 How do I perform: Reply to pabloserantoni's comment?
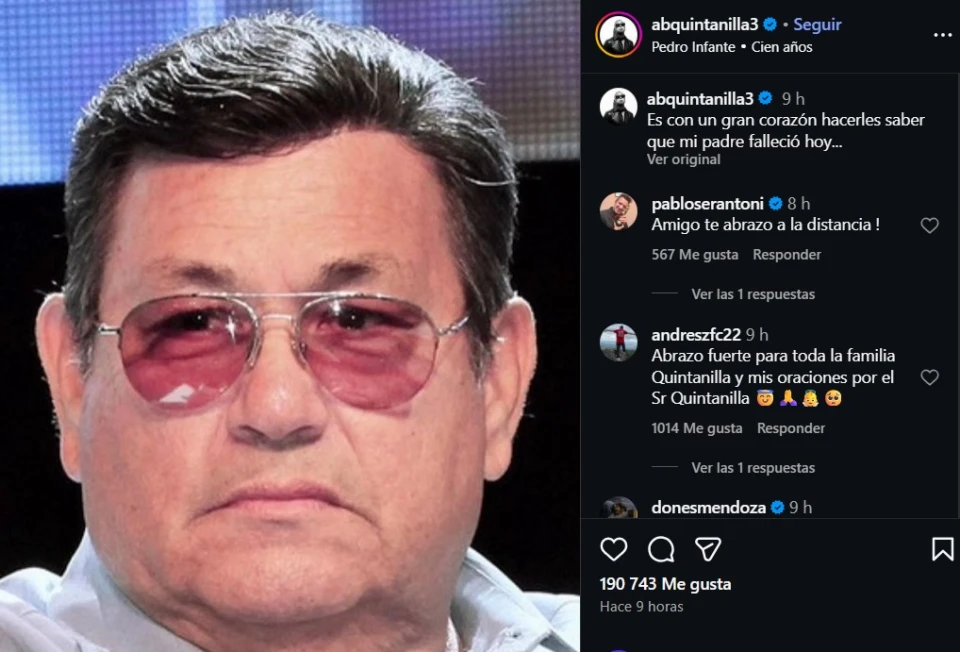(x=787, y=255)
